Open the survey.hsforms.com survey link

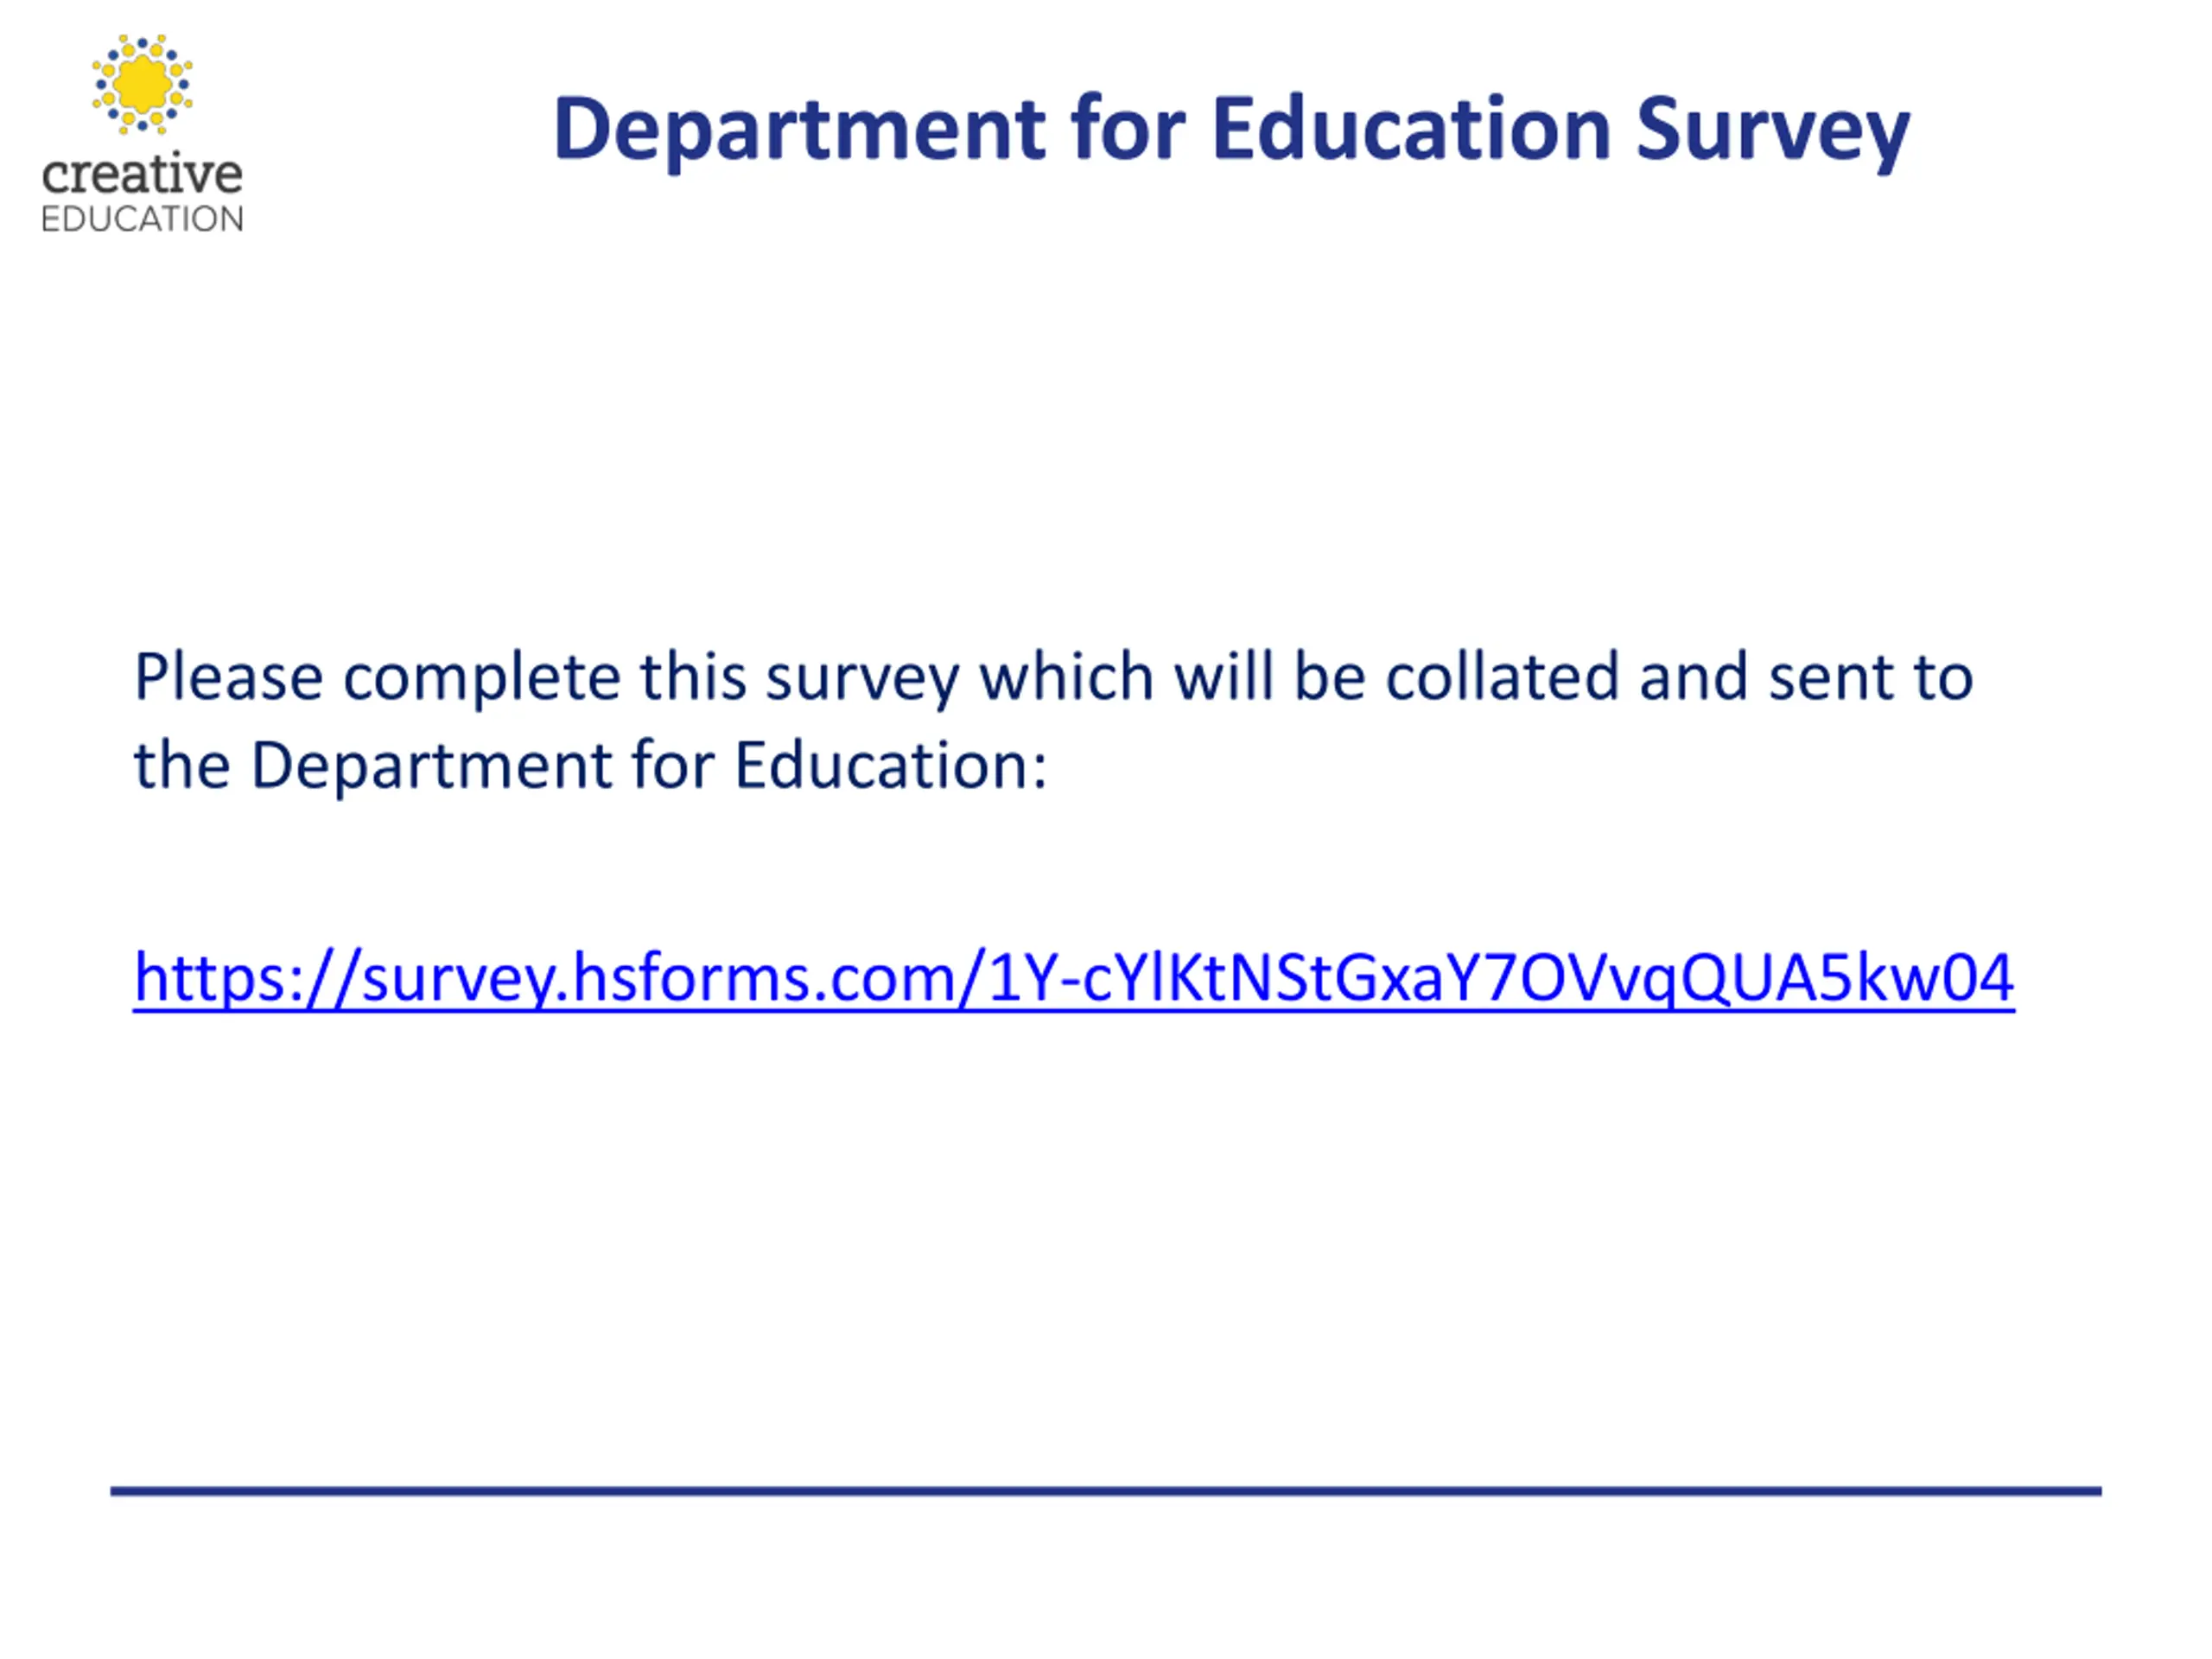(1074, 978)
